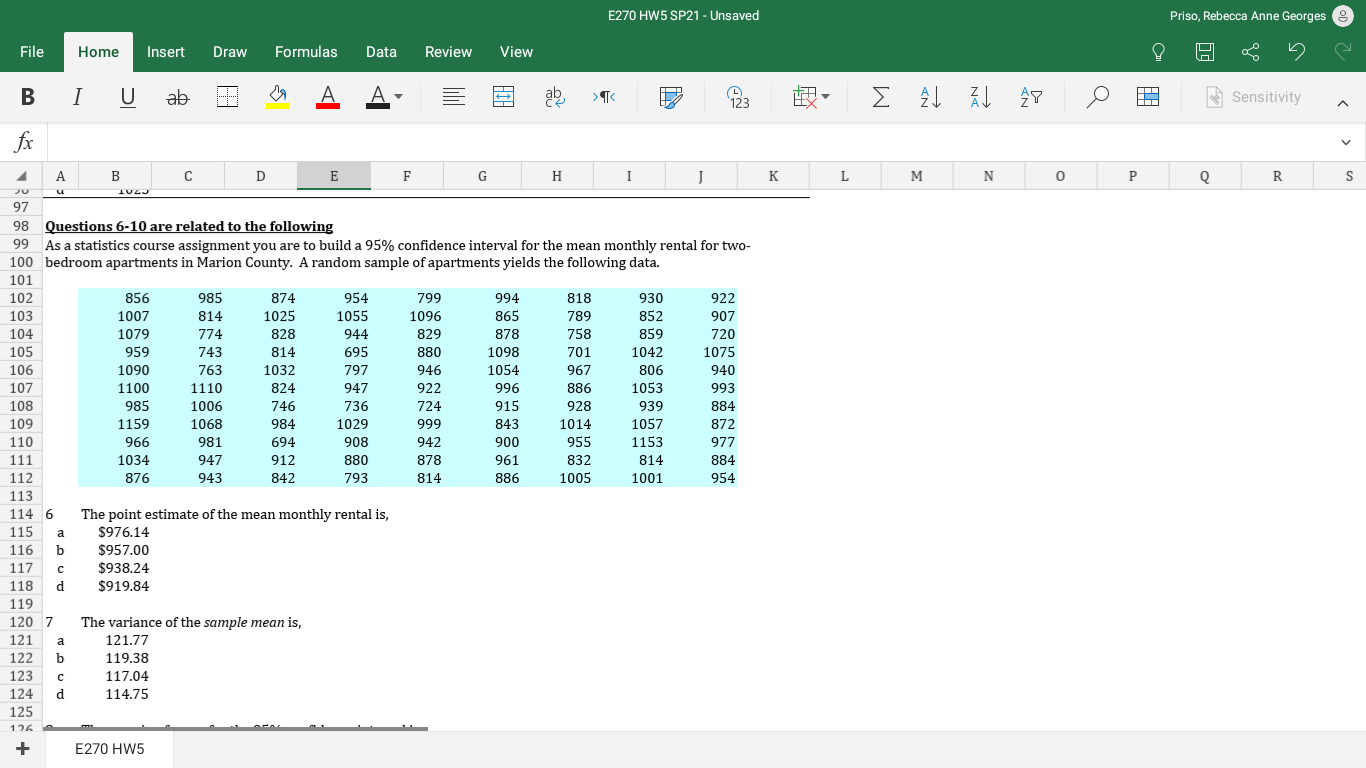Click Merge and Center icon

(x=504, y=97)
